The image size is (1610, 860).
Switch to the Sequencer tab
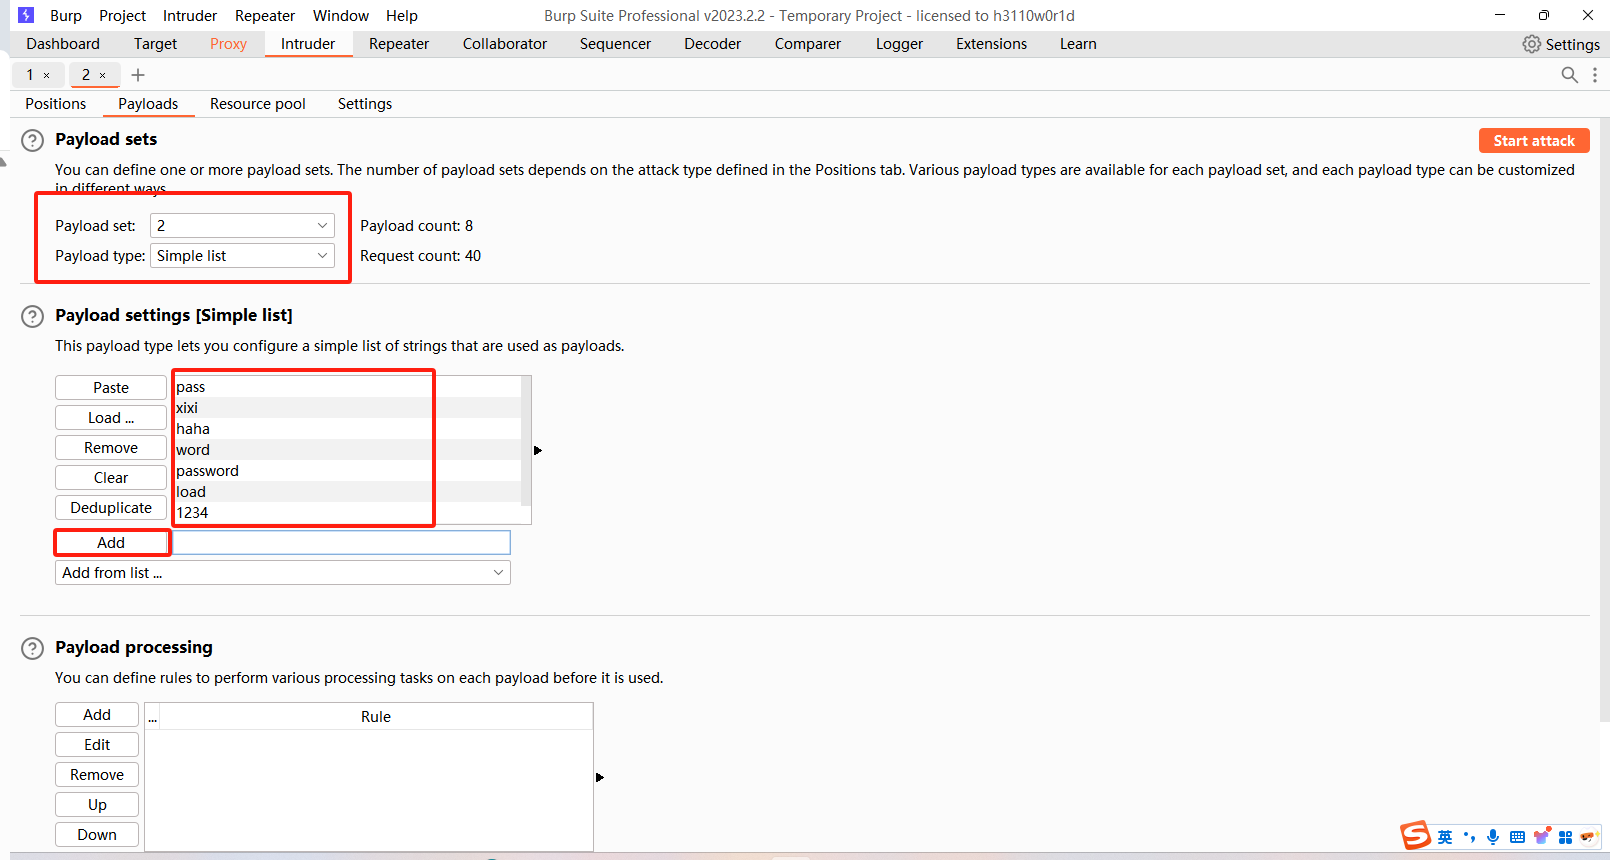click(x=615, y=44)
